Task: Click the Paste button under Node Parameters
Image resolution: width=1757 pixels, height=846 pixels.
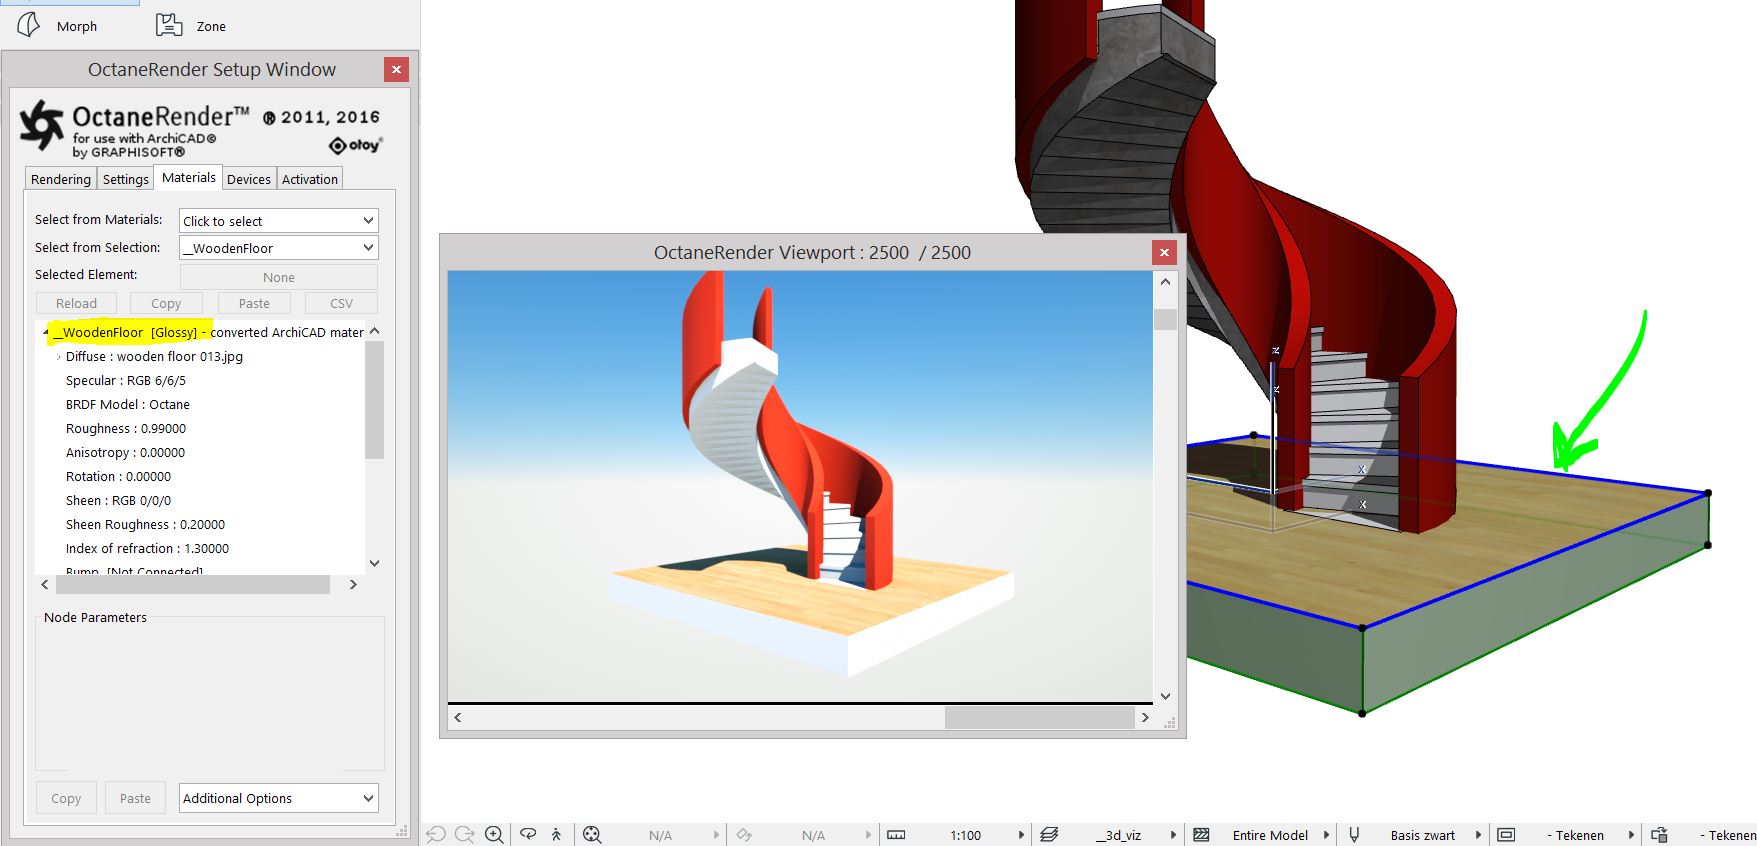Action: 135,798
